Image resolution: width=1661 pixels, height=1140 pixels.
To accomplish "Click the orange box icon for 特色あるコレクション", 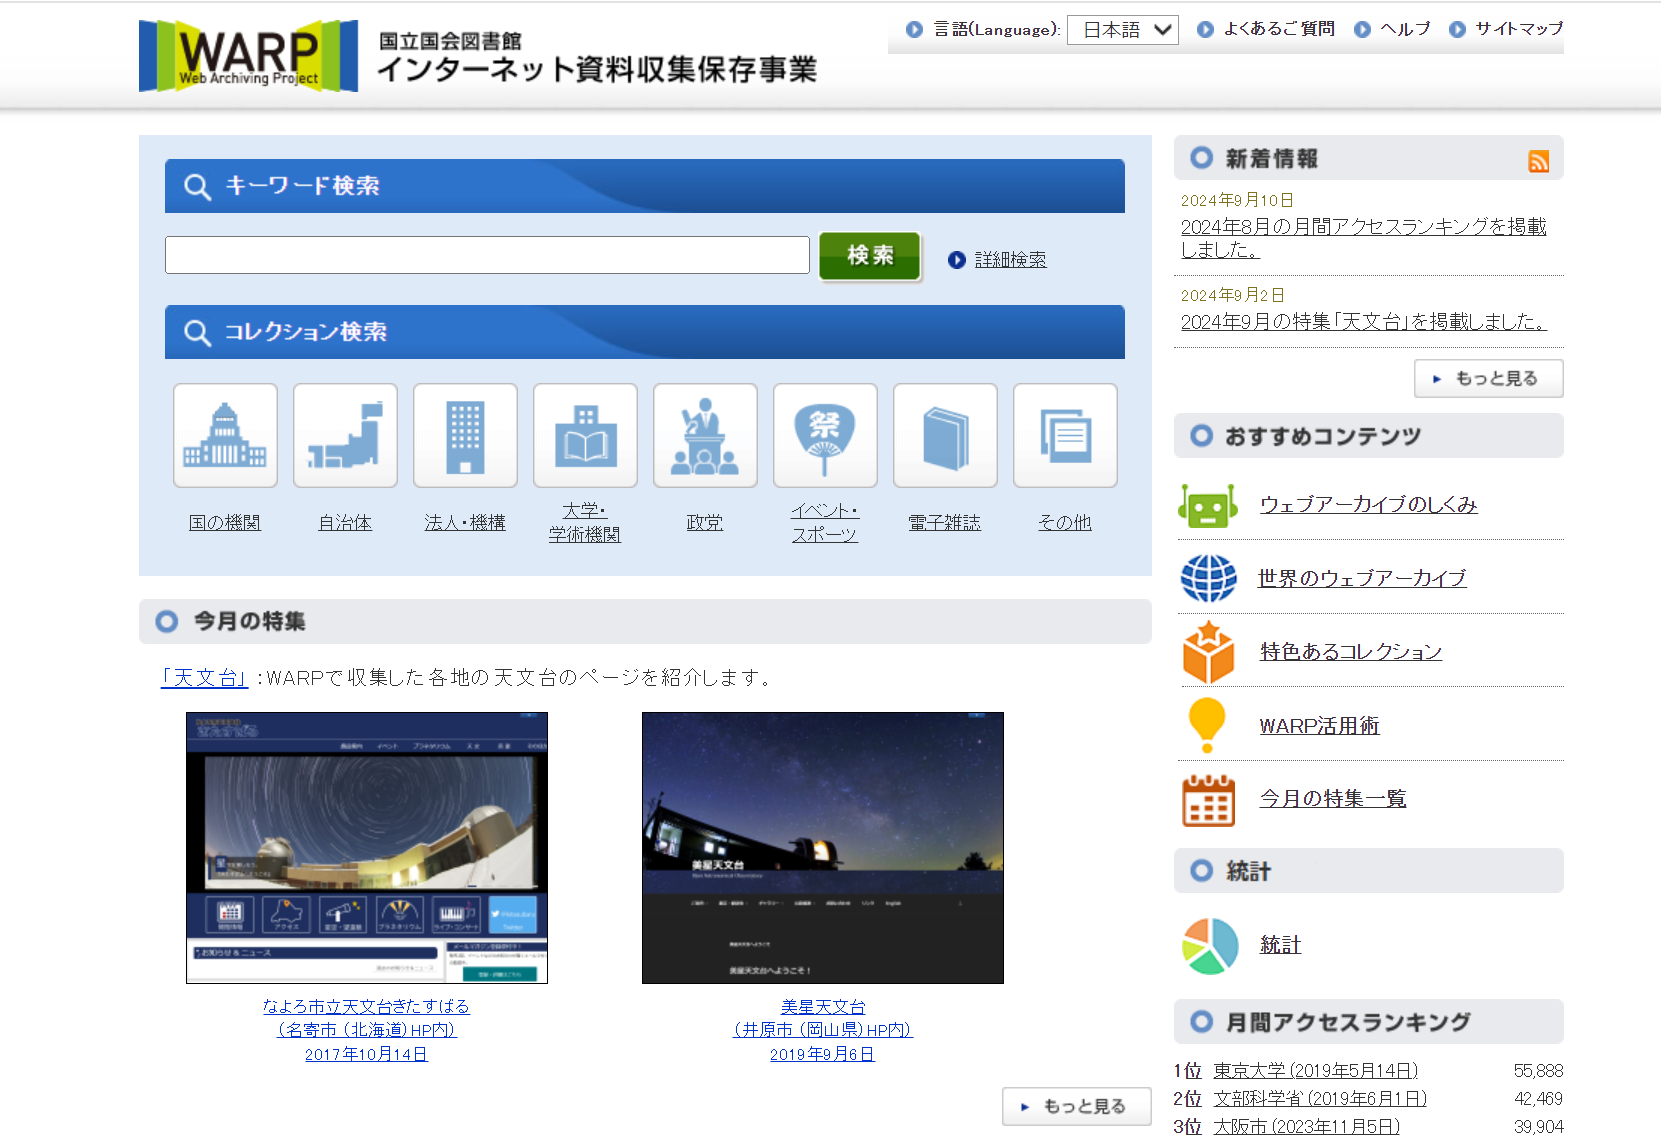I will (x=1208, y=652).
